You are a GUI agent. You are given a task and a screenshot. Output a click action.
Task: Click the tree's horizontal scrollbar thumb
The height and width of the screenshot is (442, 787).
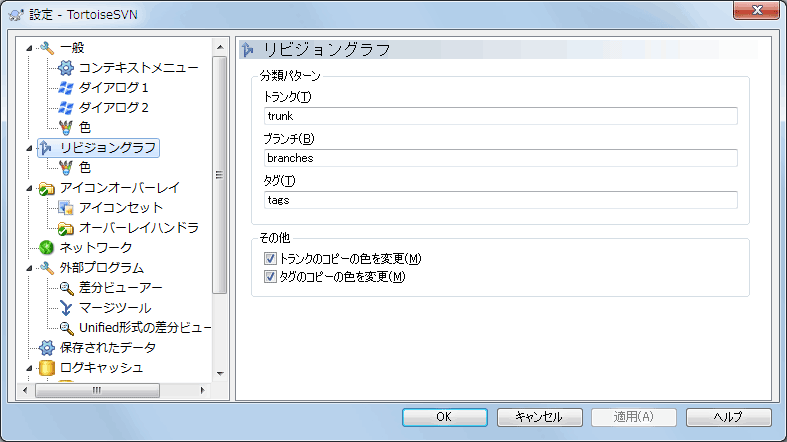[97, 390]
